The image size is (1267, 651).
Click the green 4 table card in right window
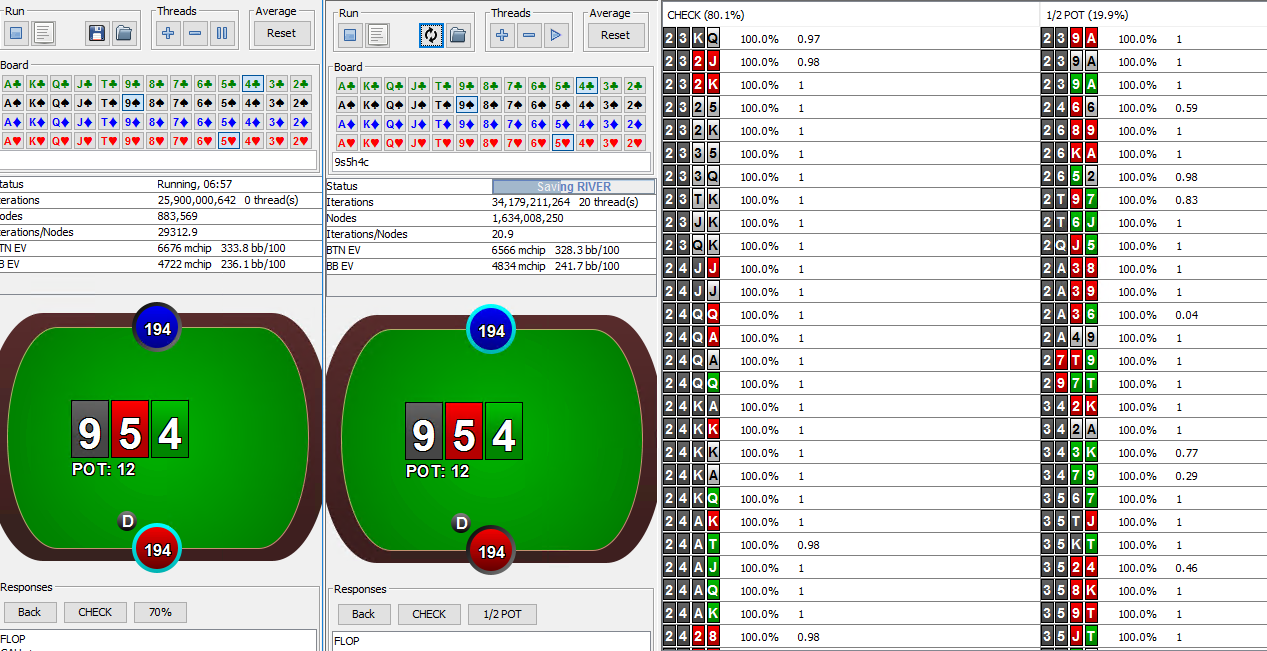[x=504, y=431]
